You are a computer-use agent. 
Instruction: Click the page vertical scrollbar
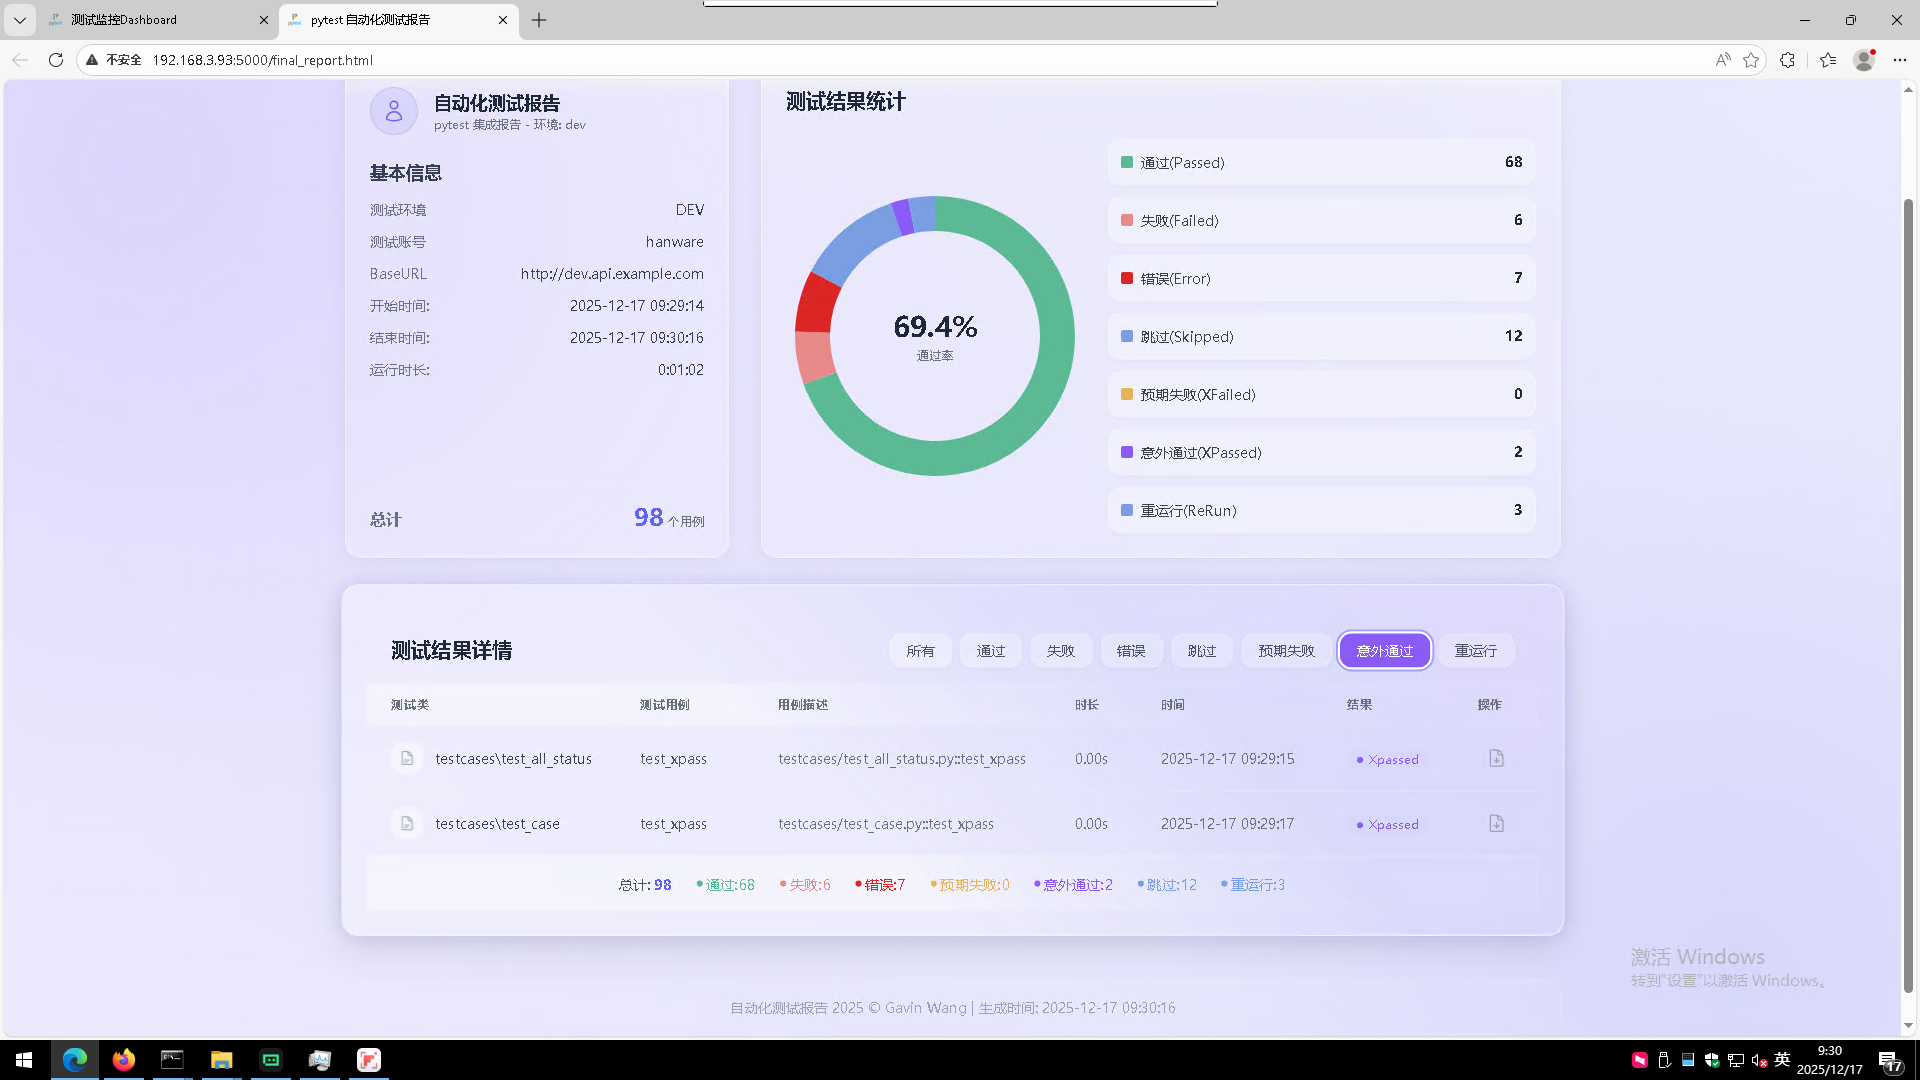[x=1908, y=595]
